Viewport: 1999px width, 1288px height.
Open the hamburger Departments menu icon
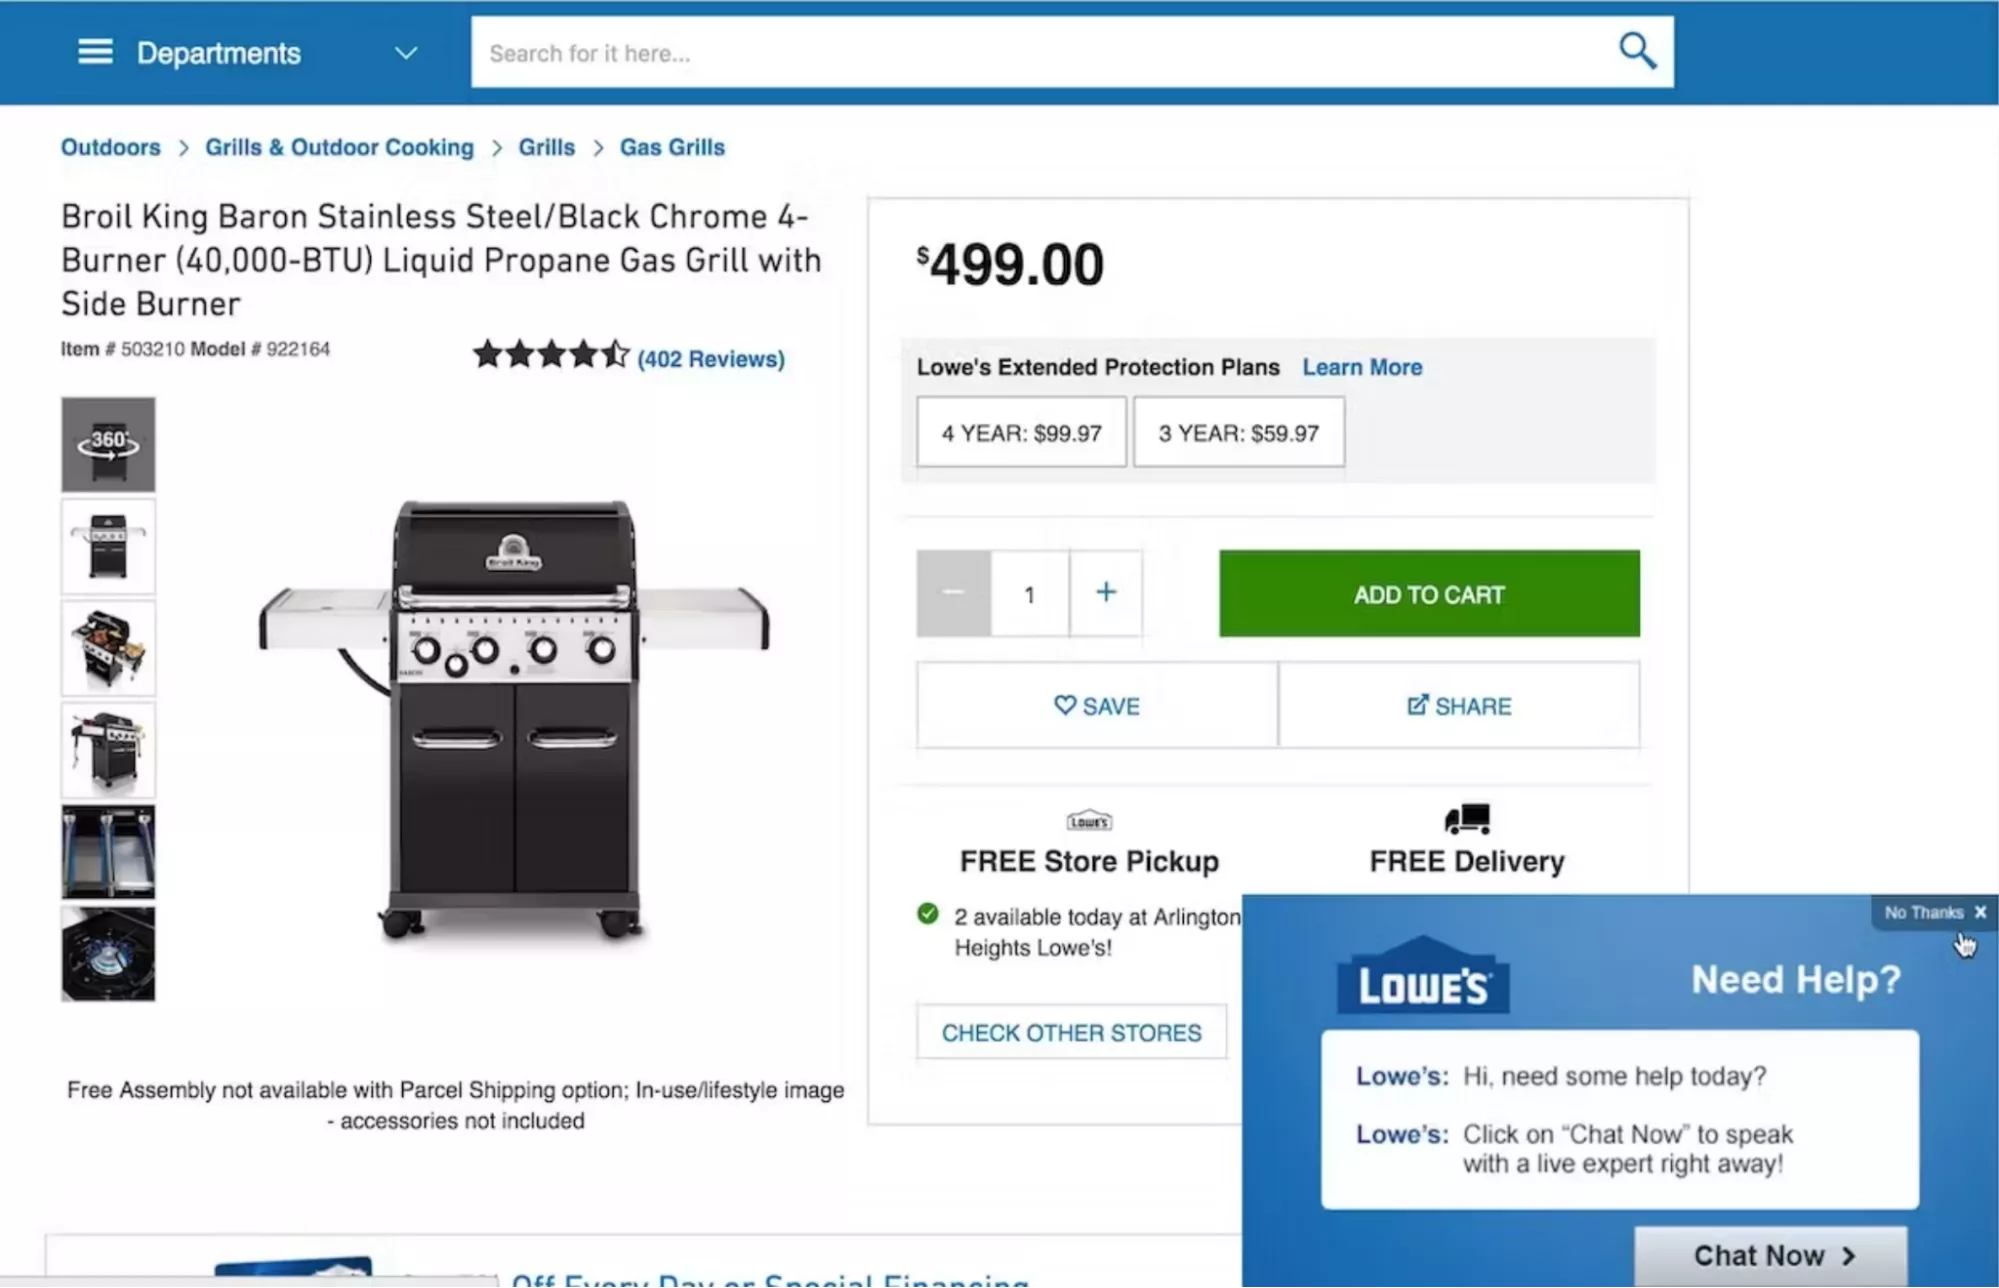pyautogui.click(x=95, y=52)
